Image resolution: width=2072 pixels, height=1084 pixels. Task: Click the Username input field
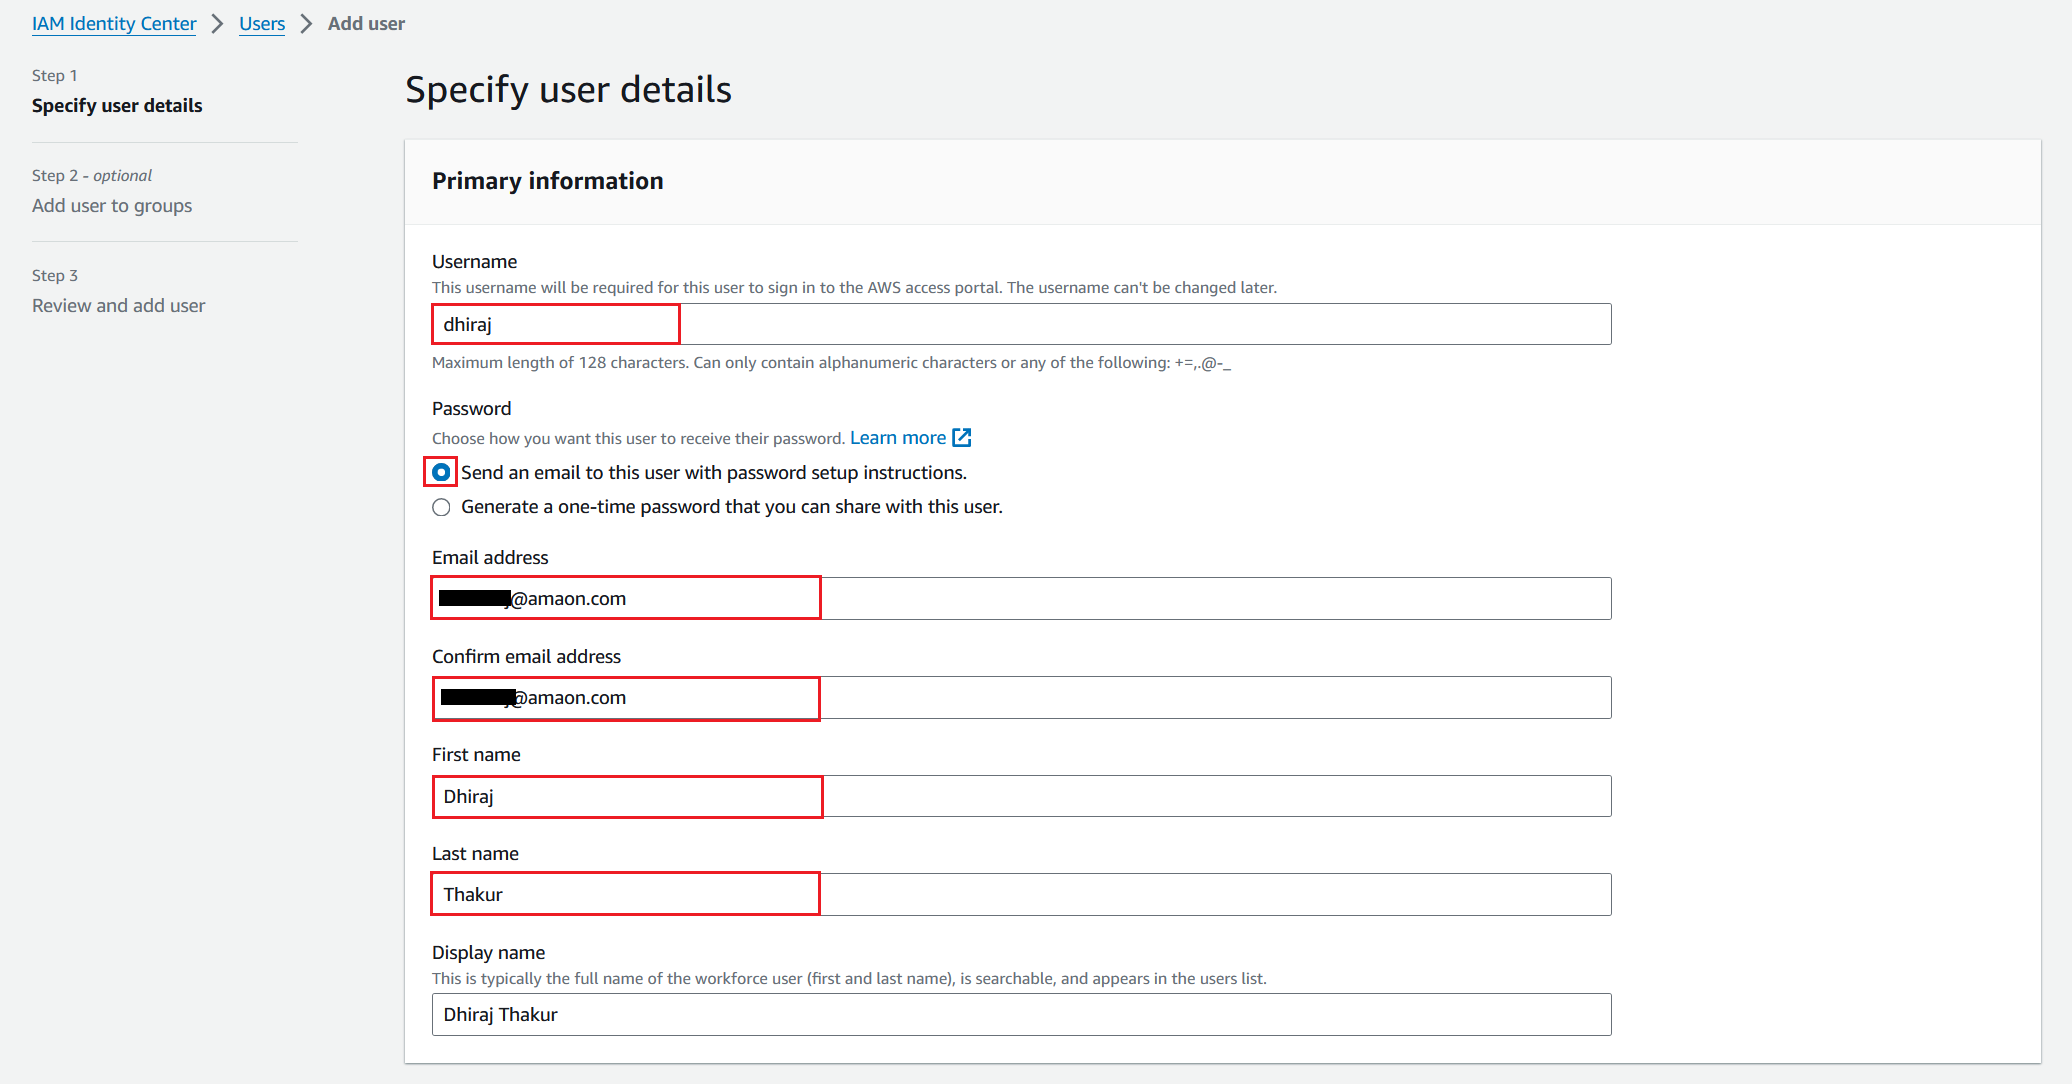click(1020, 324)
